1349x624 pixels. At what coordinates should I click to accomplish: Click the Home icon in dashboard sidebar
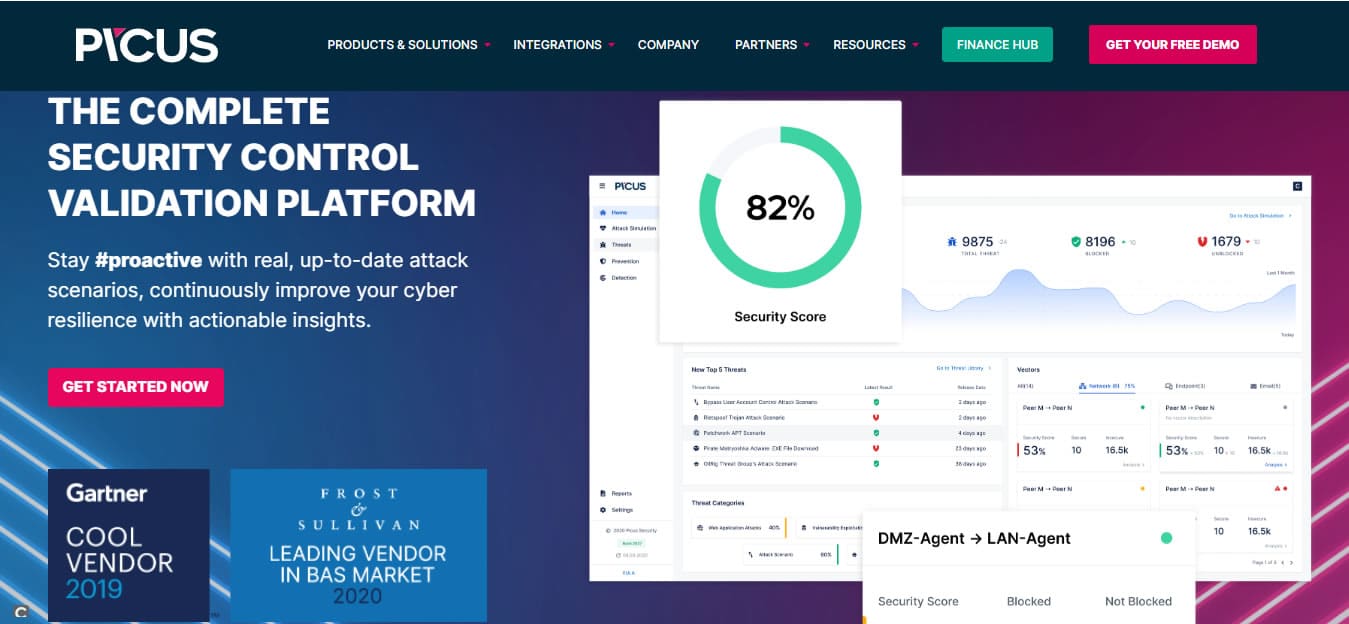(x=602, y=213)
